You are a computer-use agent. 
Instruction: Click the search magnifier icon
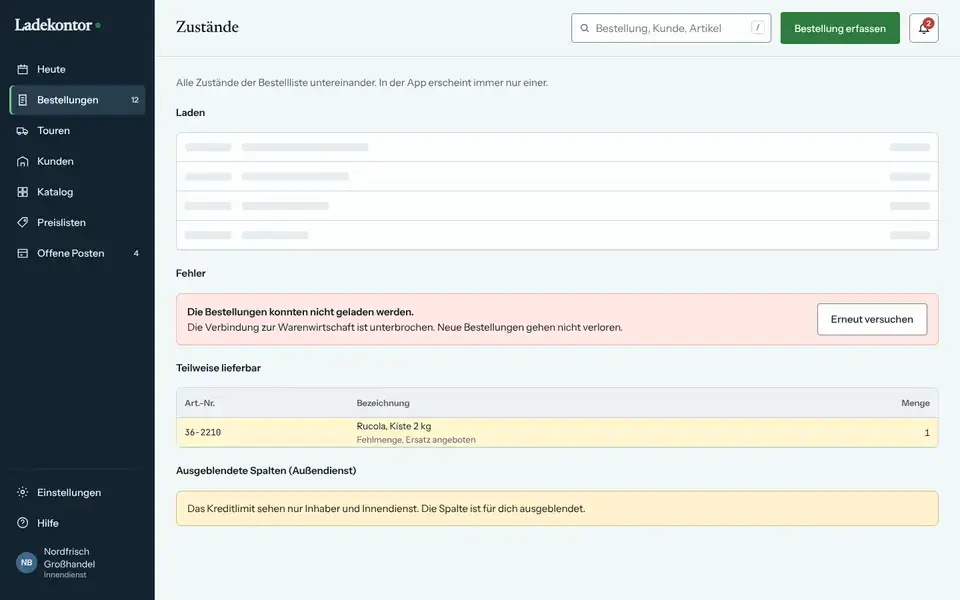(585, 28)
